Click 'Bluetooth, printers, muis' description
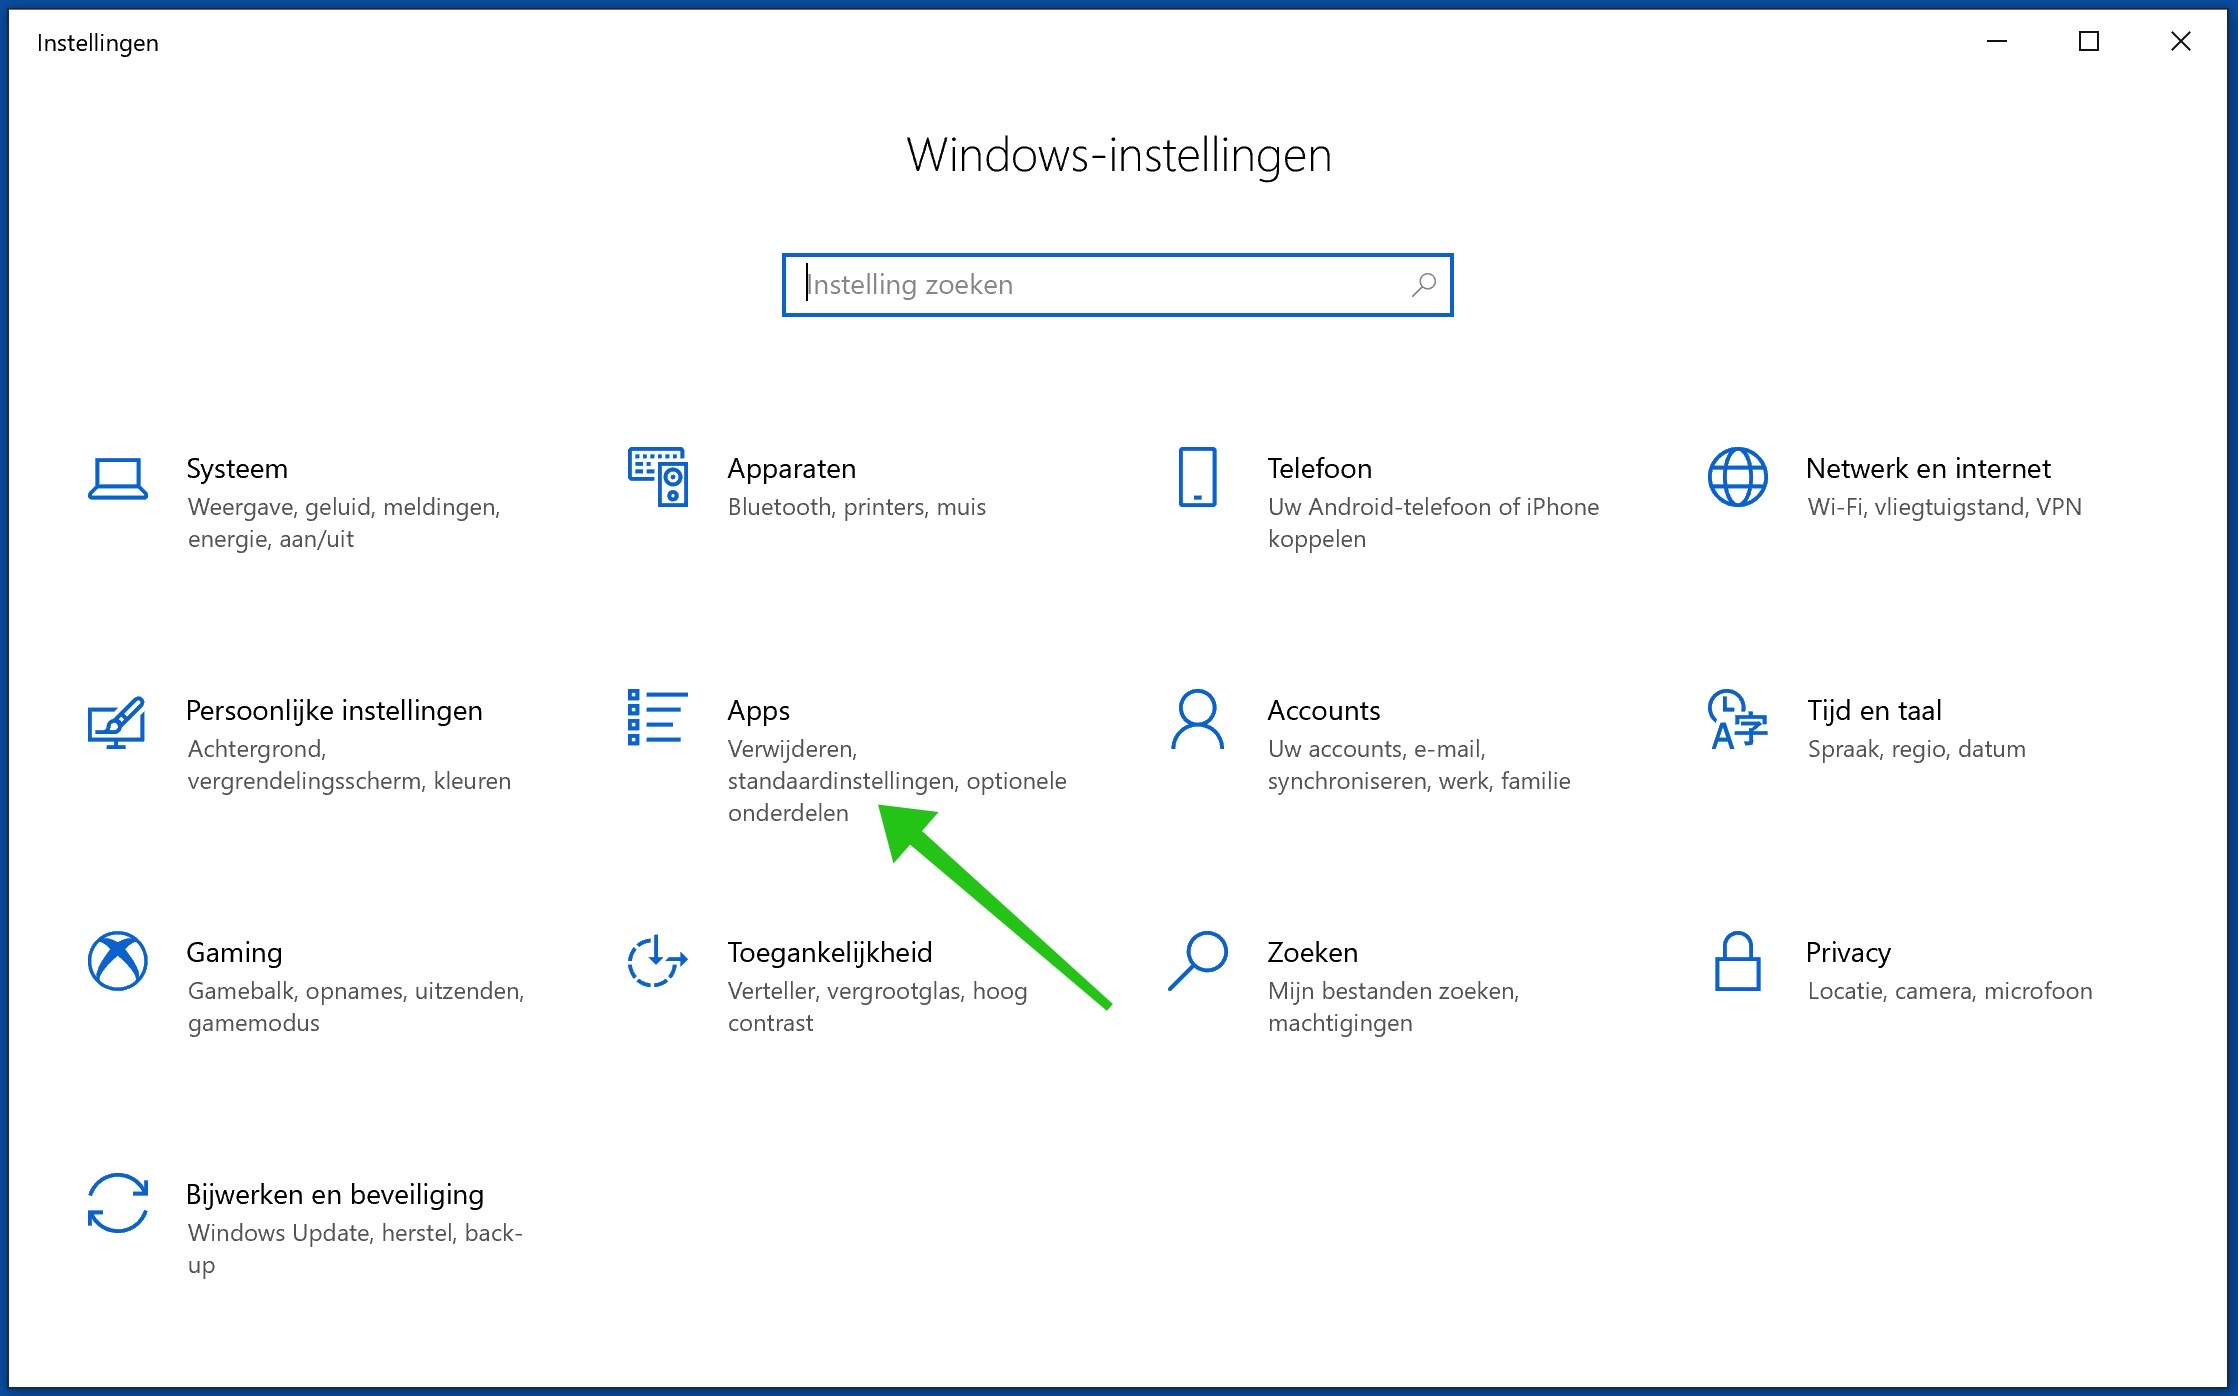Viewport: 2238px width, 1396px height. tap(857, 507)
